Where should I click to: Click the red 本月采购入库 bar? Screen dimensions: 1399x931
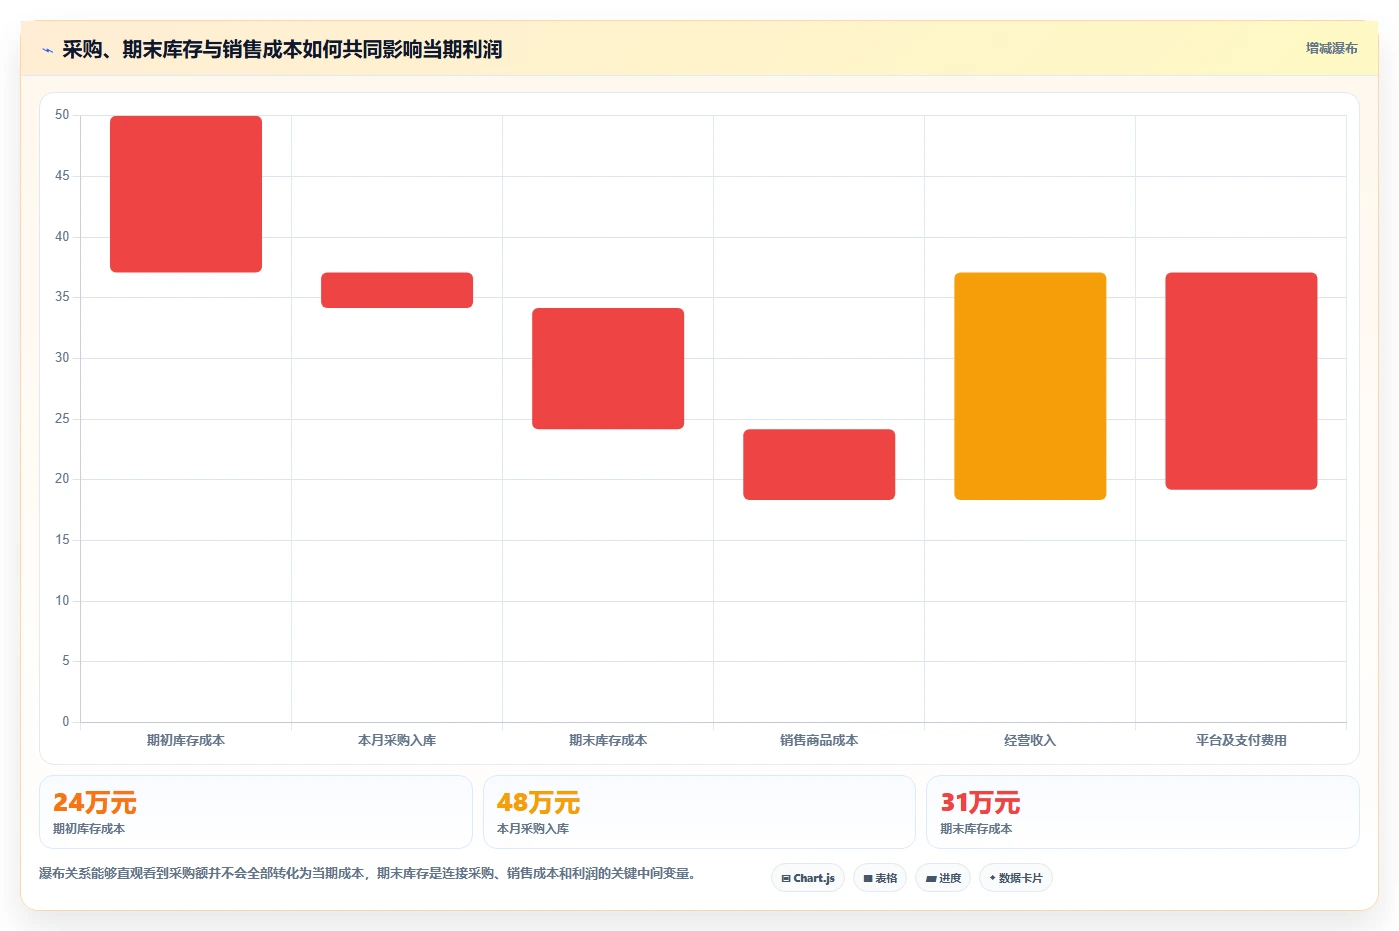click(397, 290)
